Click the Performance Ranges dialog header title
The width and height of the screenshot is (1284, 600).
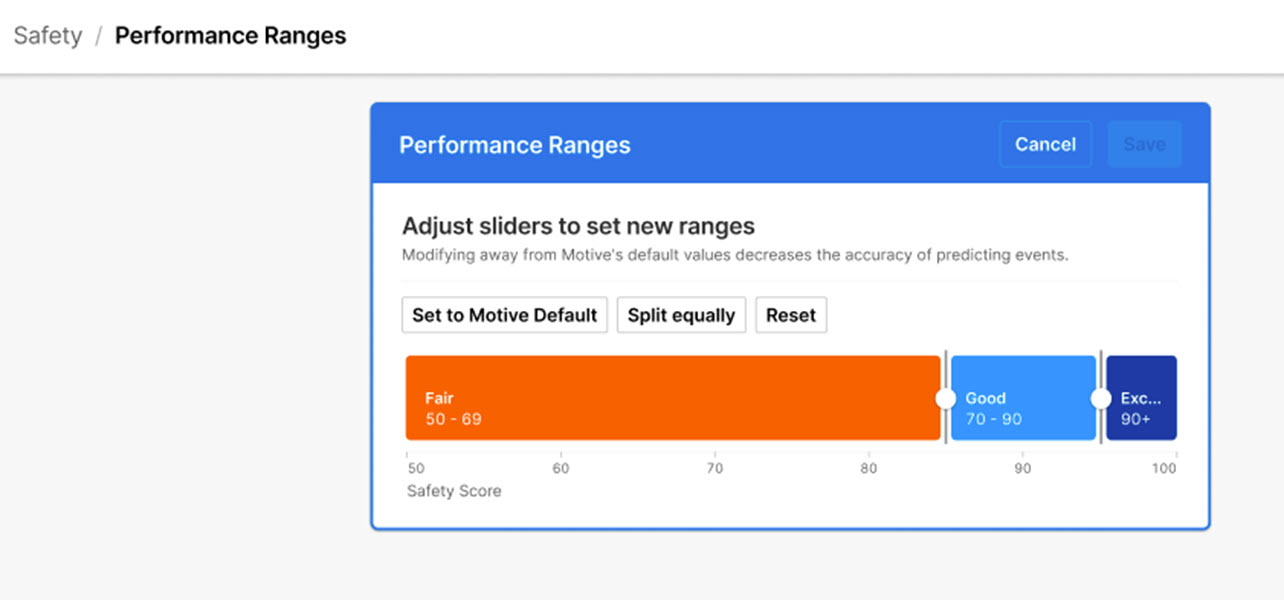(514, 145)
